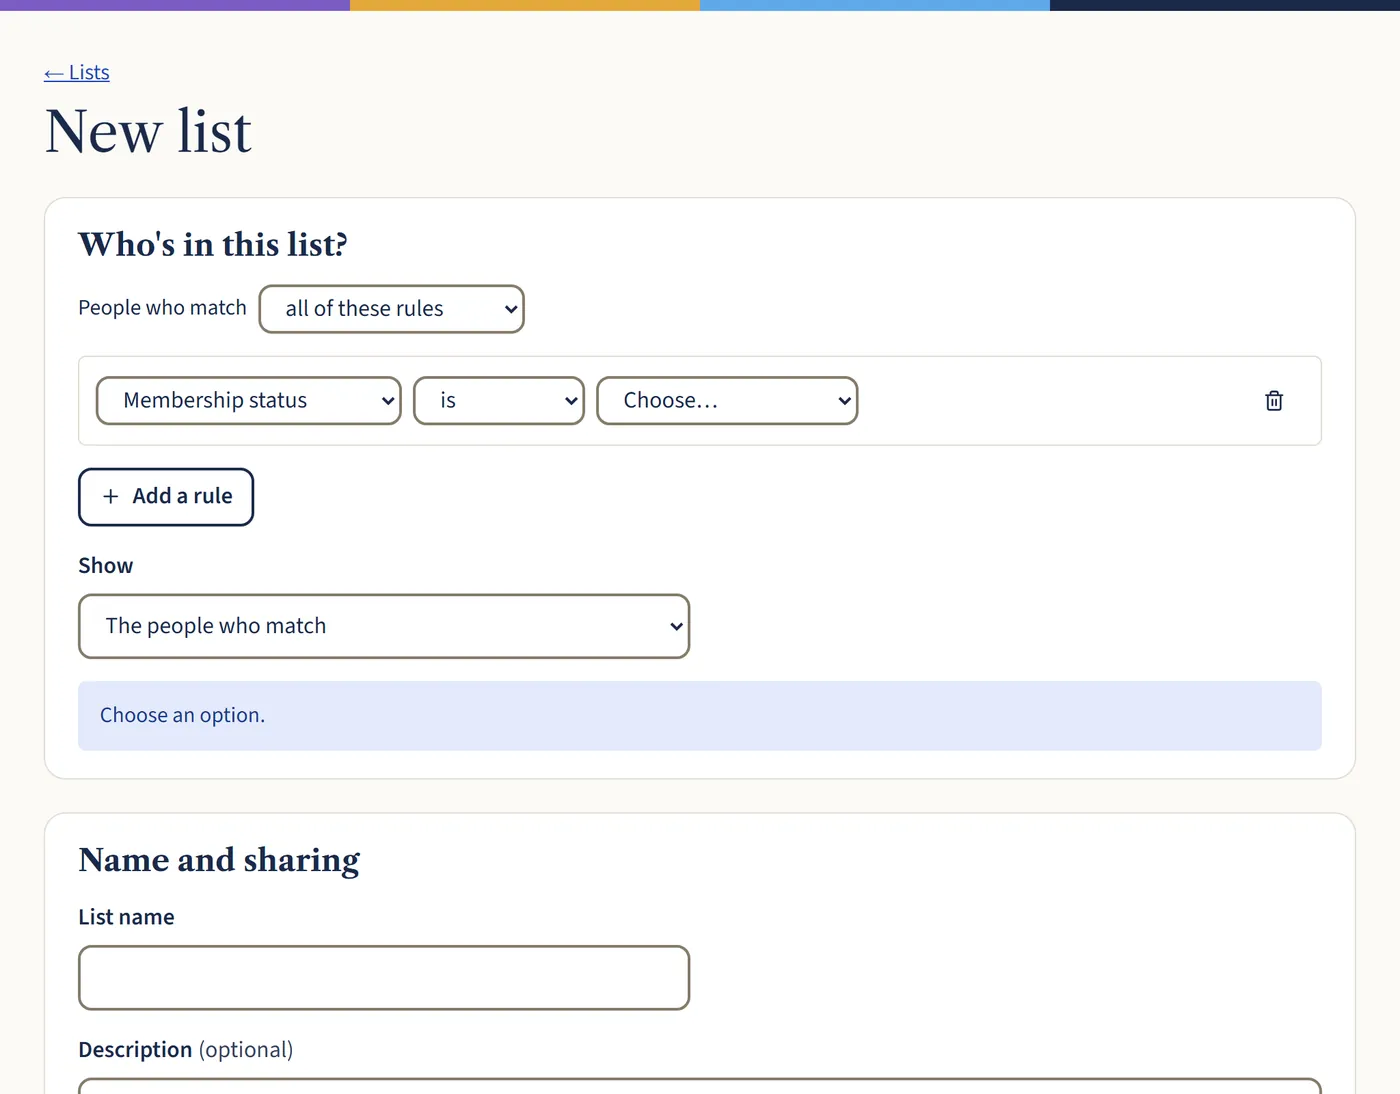Open the 'is' operator dropdown
1400x1094 pixels.
click(499, 401)
